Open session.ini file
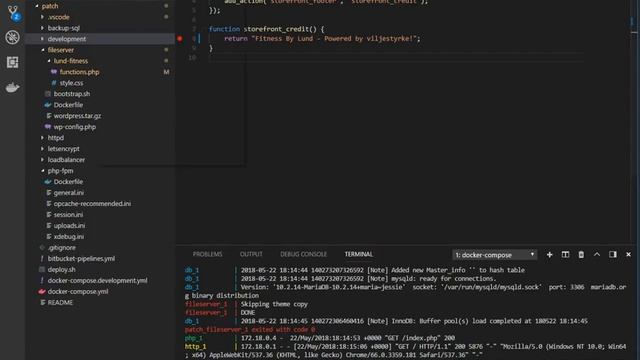The width and height of the screenshot is (640, 360). click(68, 215)
